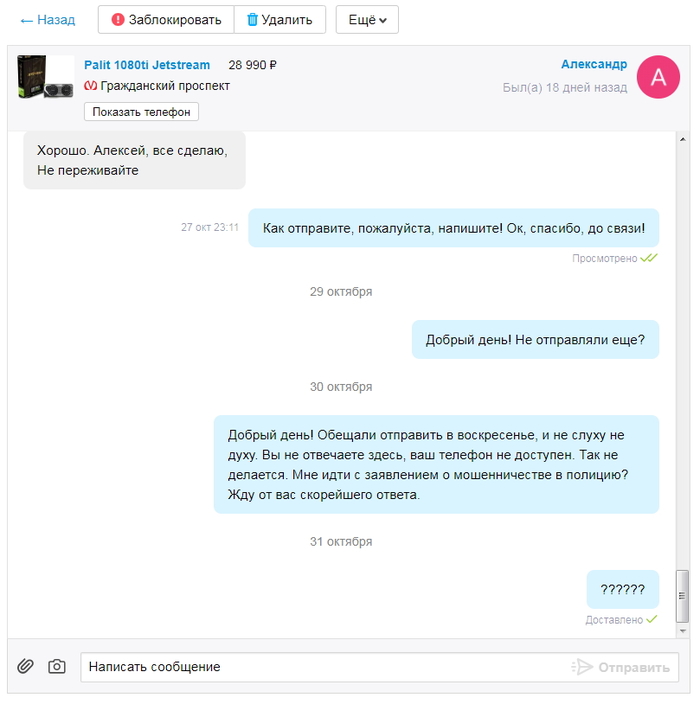Open the Palit 1080ti Jetstream listing link

click(x=147, y=65)
